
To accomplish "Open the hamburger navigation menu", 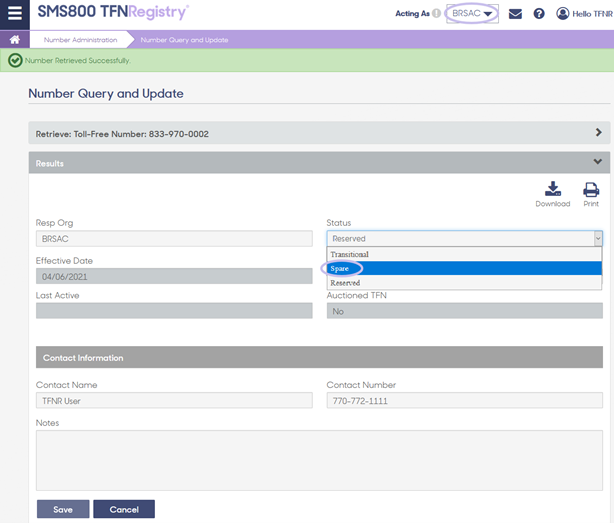I will pyautogui.click(x=15, y=13).
